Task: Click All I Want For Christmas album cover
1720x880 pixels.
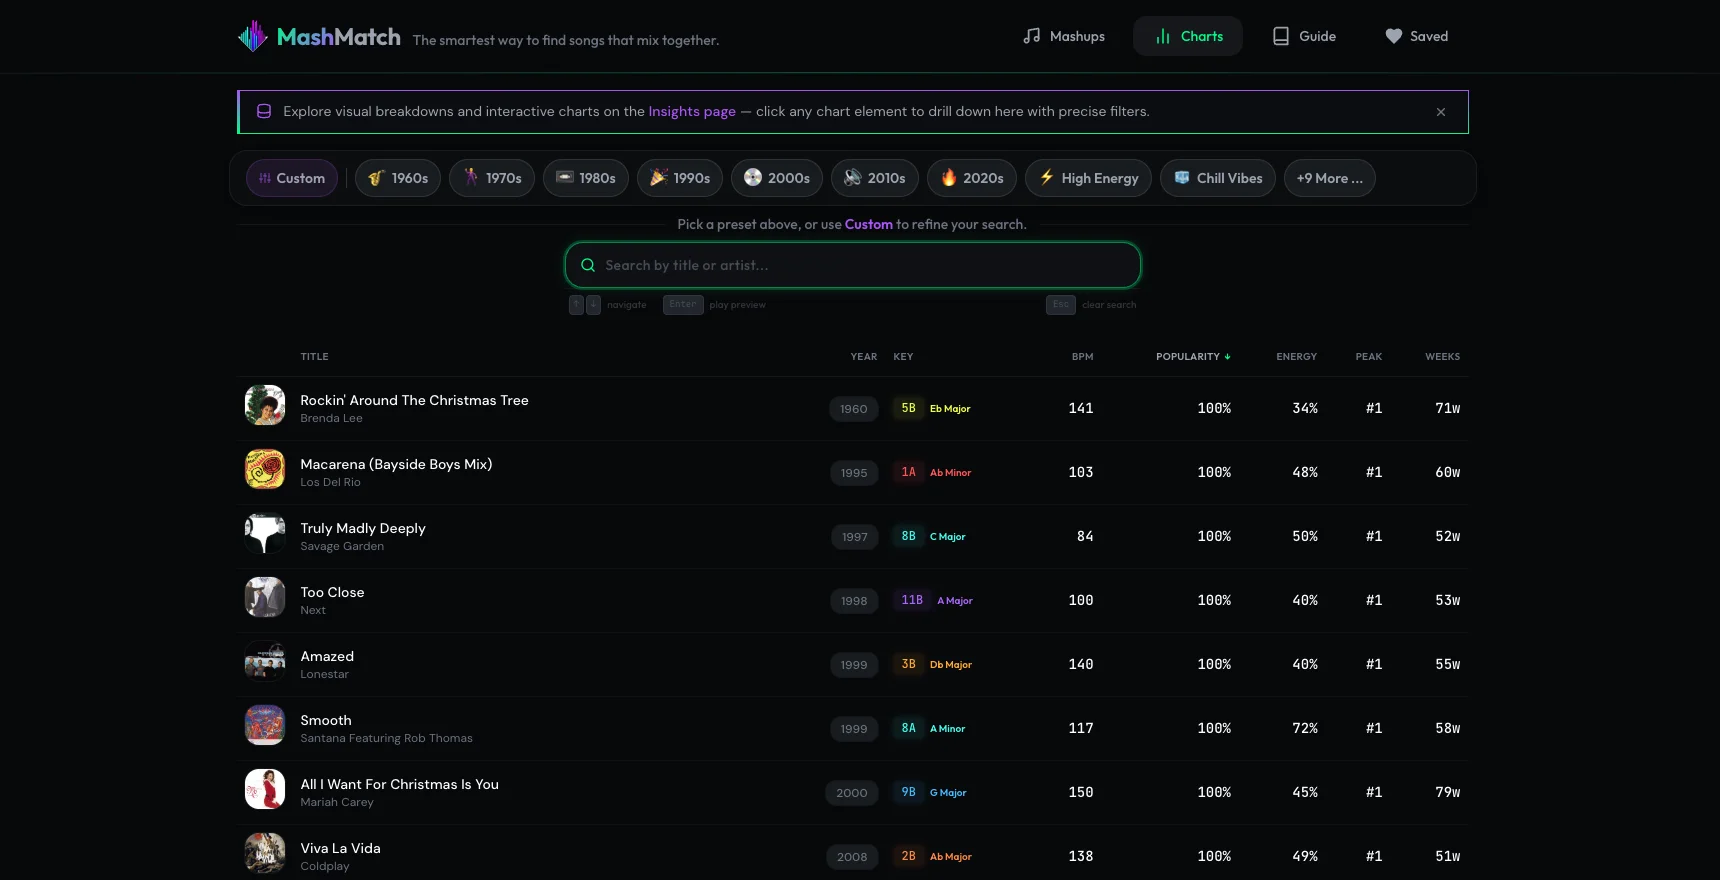Action: [x=265, y=789]
